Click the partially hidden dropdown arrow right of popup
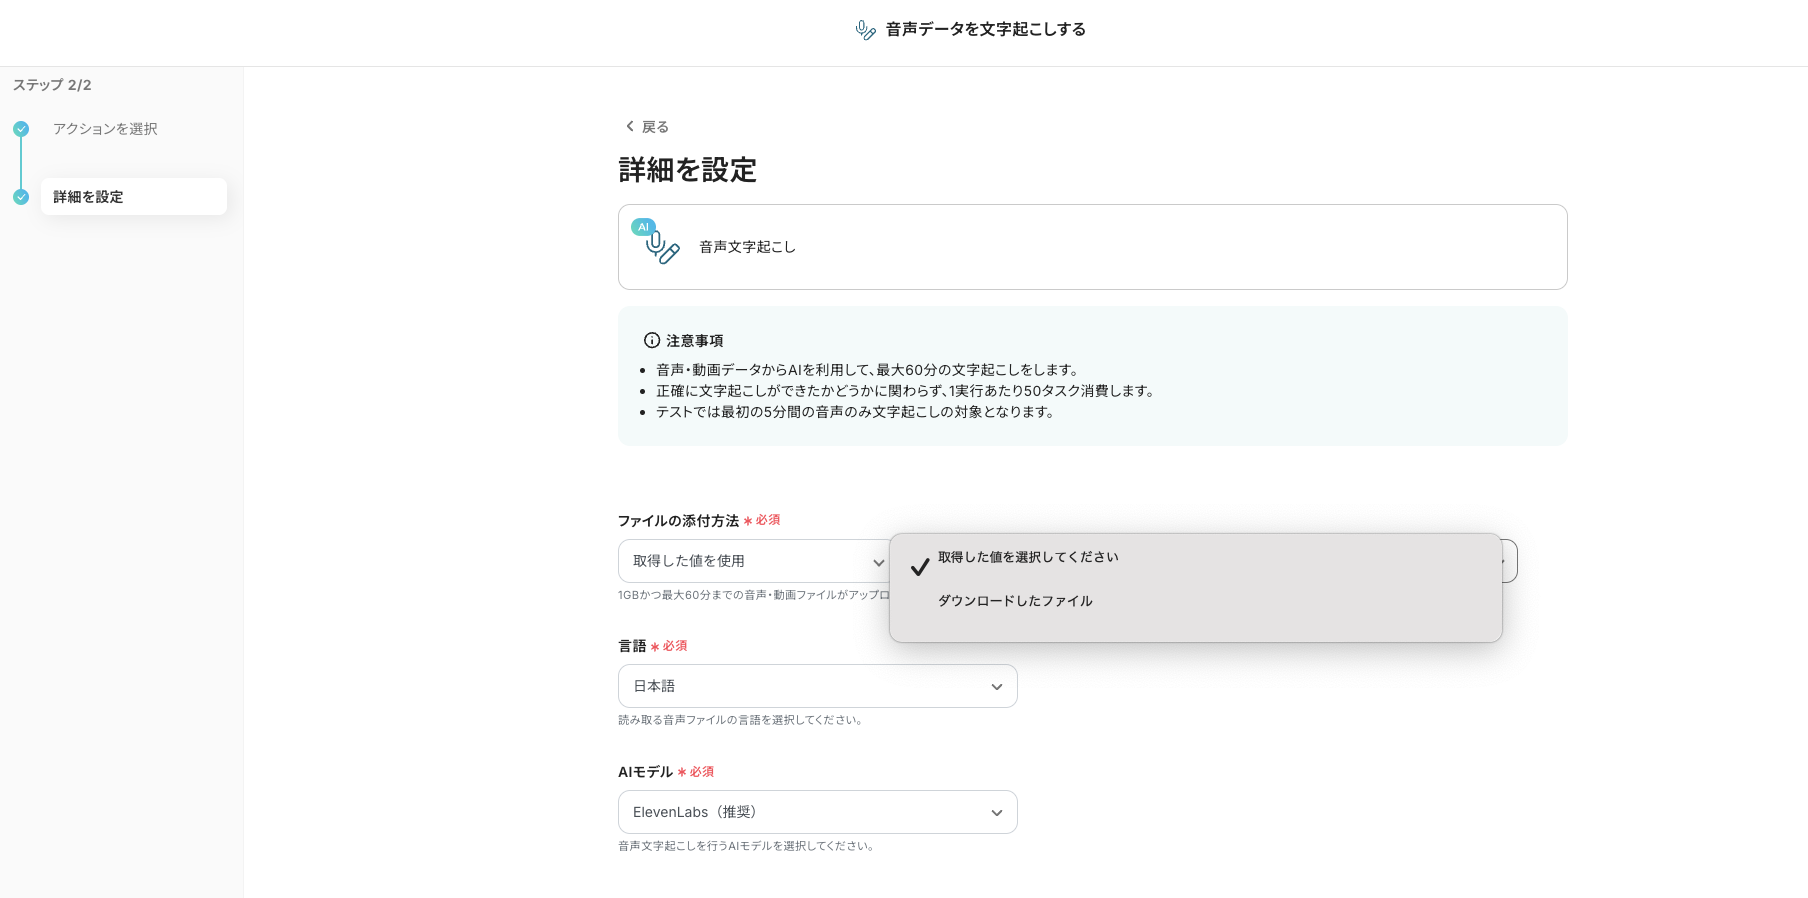Screen dimensions: 1808x898 pyautogui.click(x=1509, y=561)
